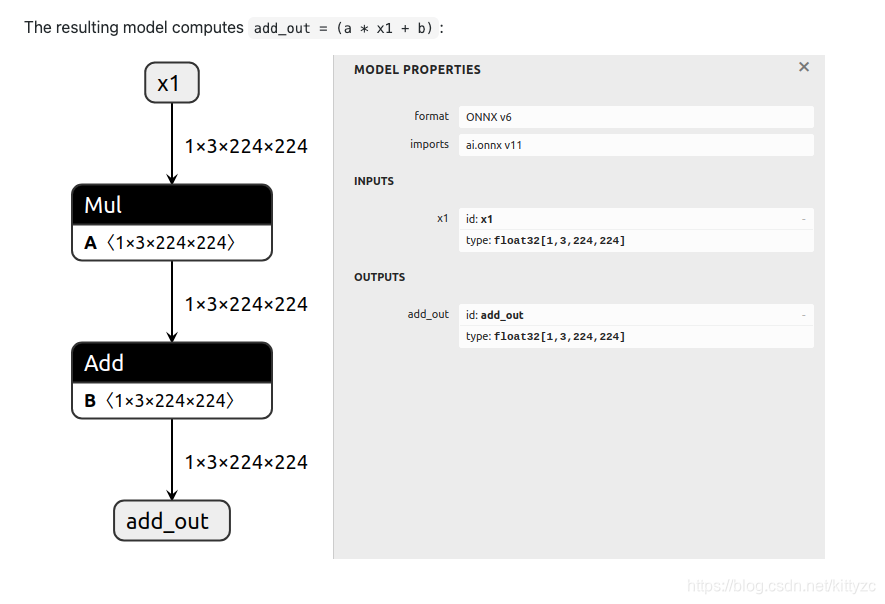The width and height of the screenshot is (885, 604).
Task: Click the format field ONNX v6
Action: coord(636,117)
